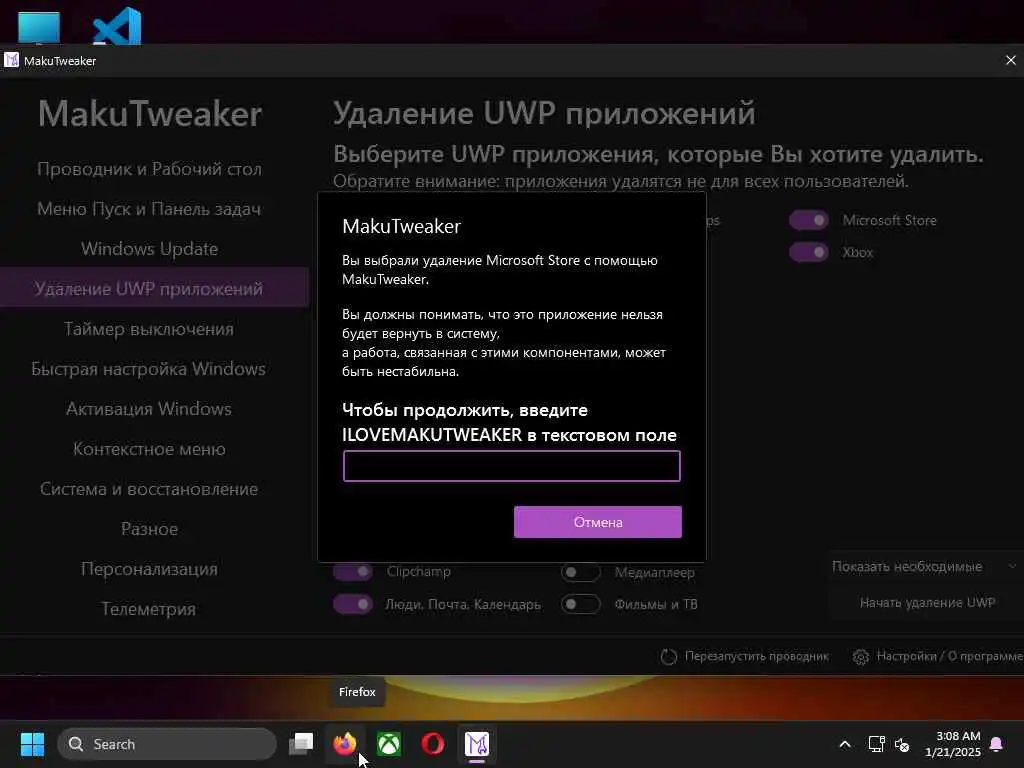The width and height of the screenshot is (1024, 768).
Task: Open Task View on the taskbar
Action: tap(301, 744)
